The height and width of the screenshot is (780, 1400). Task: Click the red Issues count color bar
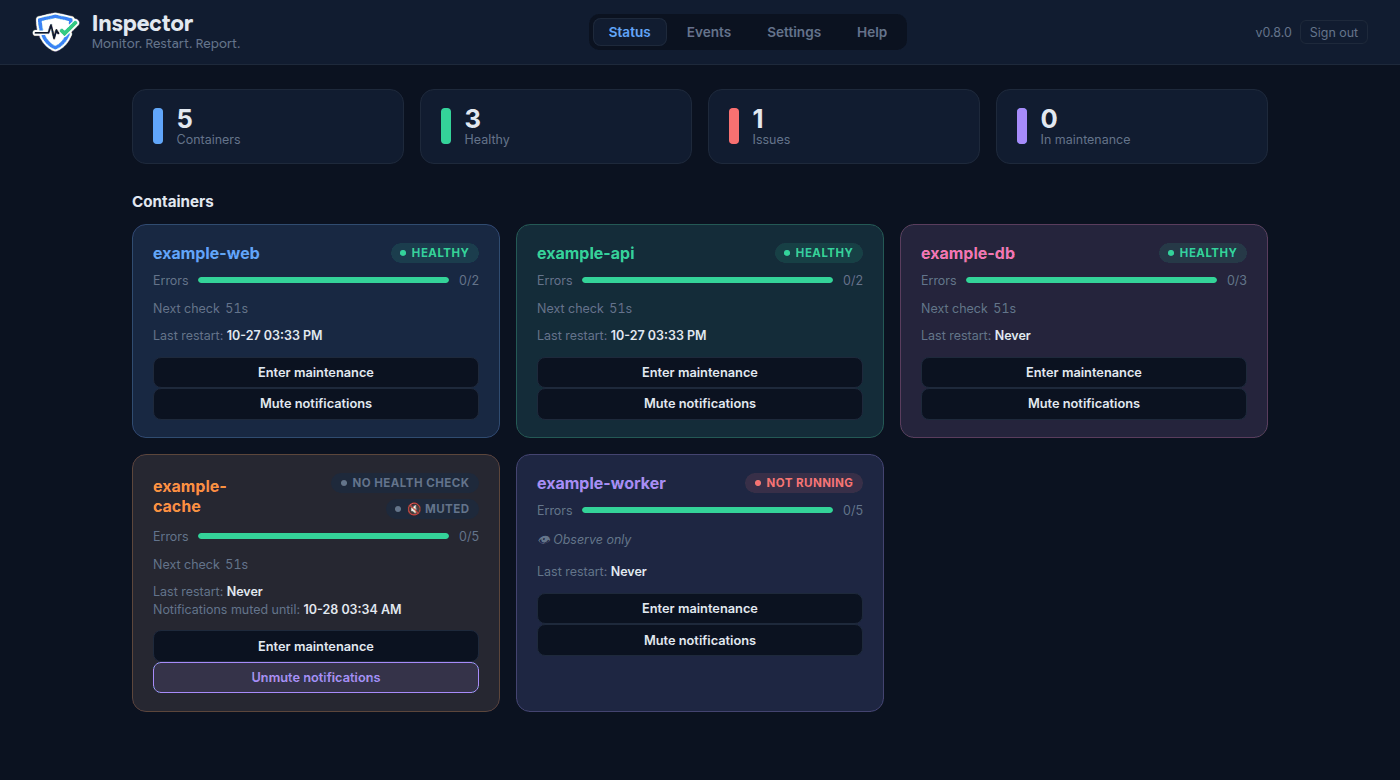tap(734, 126)
